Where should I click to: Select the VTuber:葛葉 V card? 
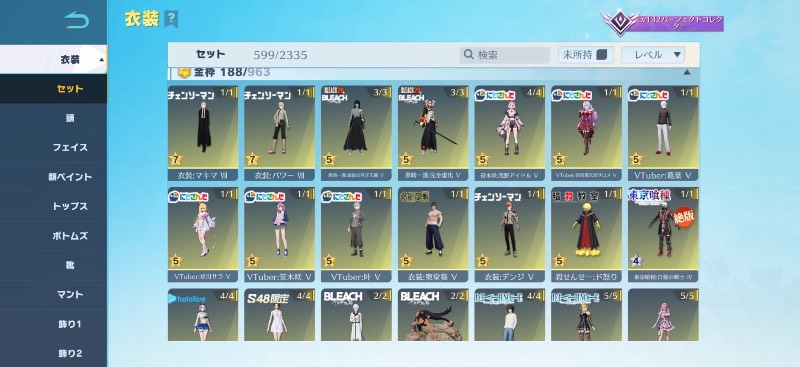663,133
